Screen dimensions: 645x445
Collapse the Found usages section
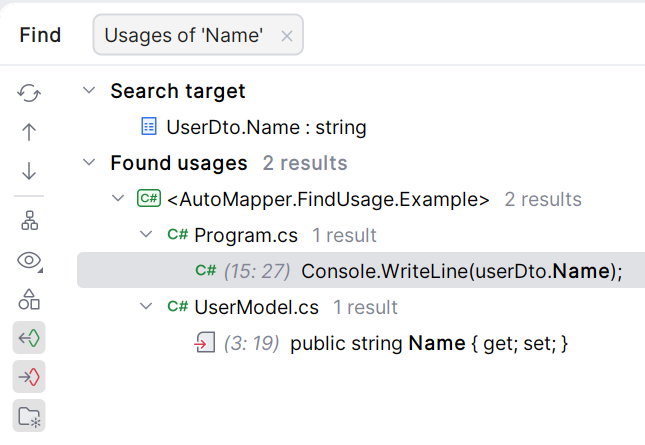[x=89, y=162]
